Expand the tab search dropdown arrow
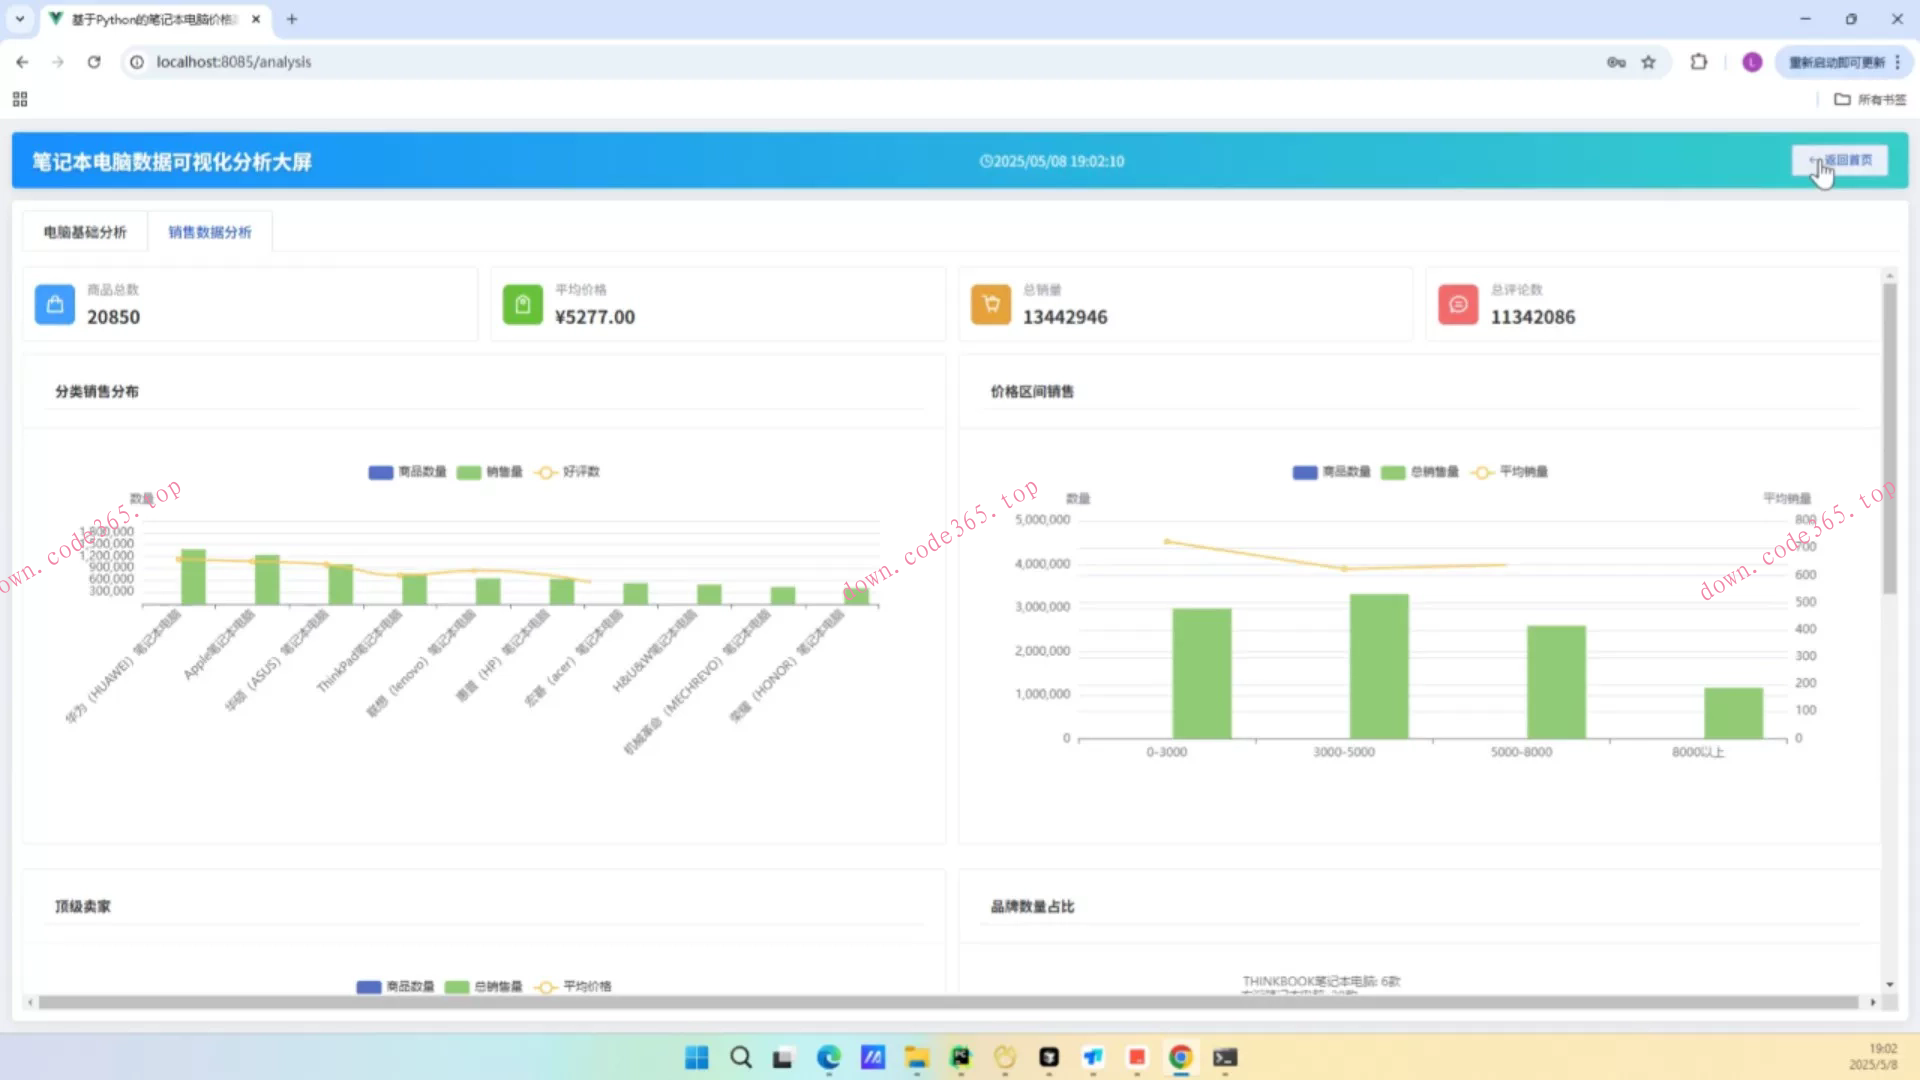The height and width of the screenshot is (1080, 1920). click(x=19, y=19)
